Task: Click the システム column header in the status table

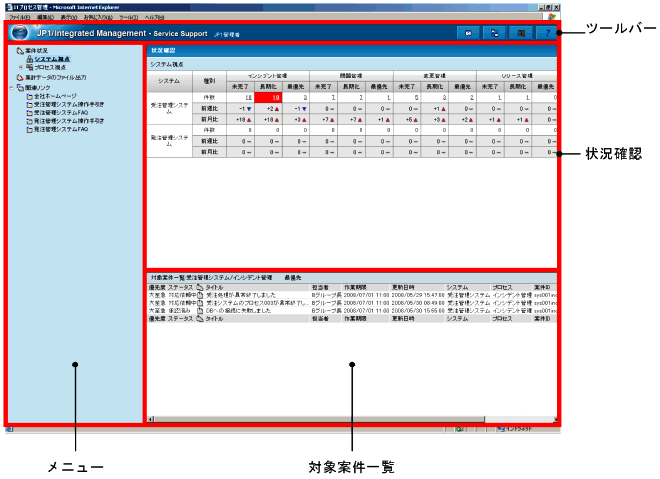Action: 169,81
